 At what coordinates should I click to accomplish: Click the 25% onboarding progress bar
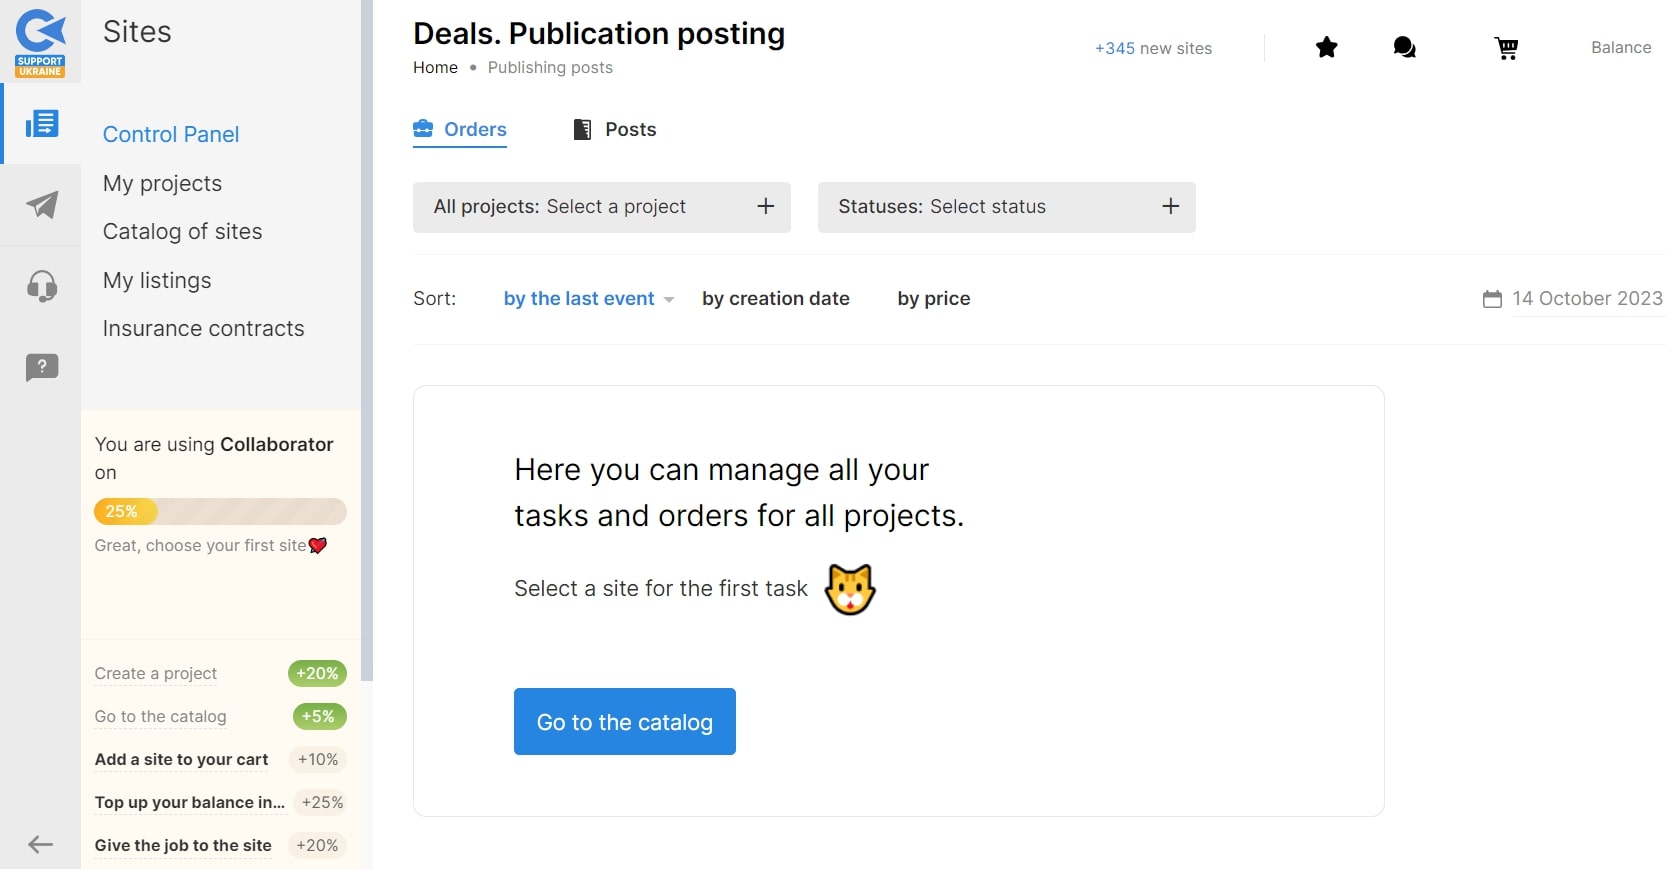[220, 511]
